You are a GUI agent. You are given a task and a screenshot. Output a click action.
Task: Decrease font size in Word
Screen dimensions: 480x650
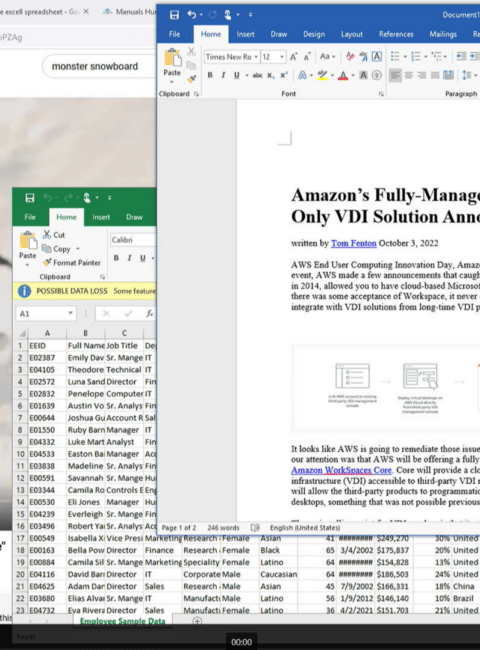(x=307, y=57)
